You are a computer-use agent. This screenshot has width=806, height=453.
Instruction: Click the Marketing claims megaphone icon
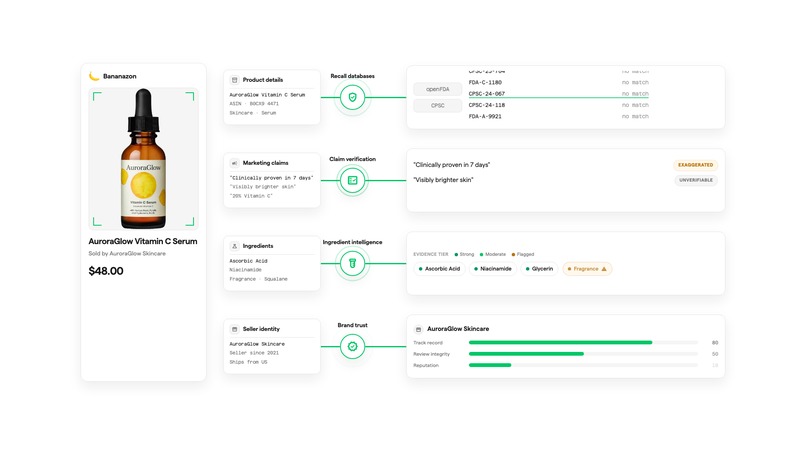[234, 163]
